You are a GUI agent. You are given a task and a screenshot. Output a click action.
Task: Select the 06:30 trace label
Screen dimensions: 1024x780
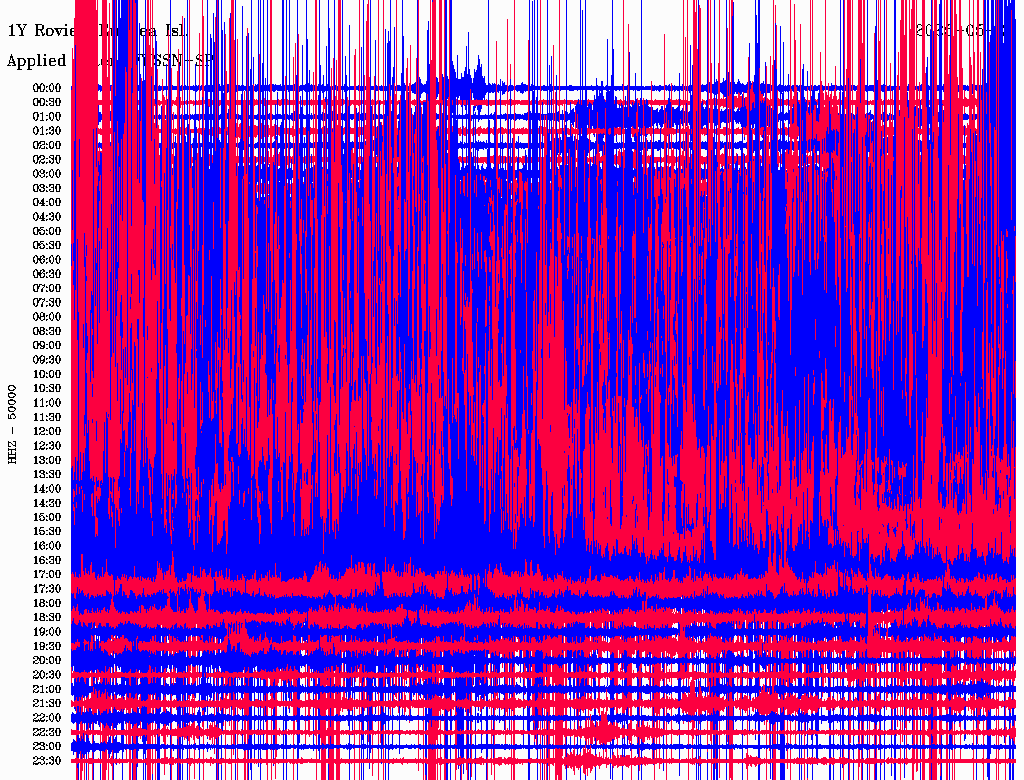coord(47,274)
